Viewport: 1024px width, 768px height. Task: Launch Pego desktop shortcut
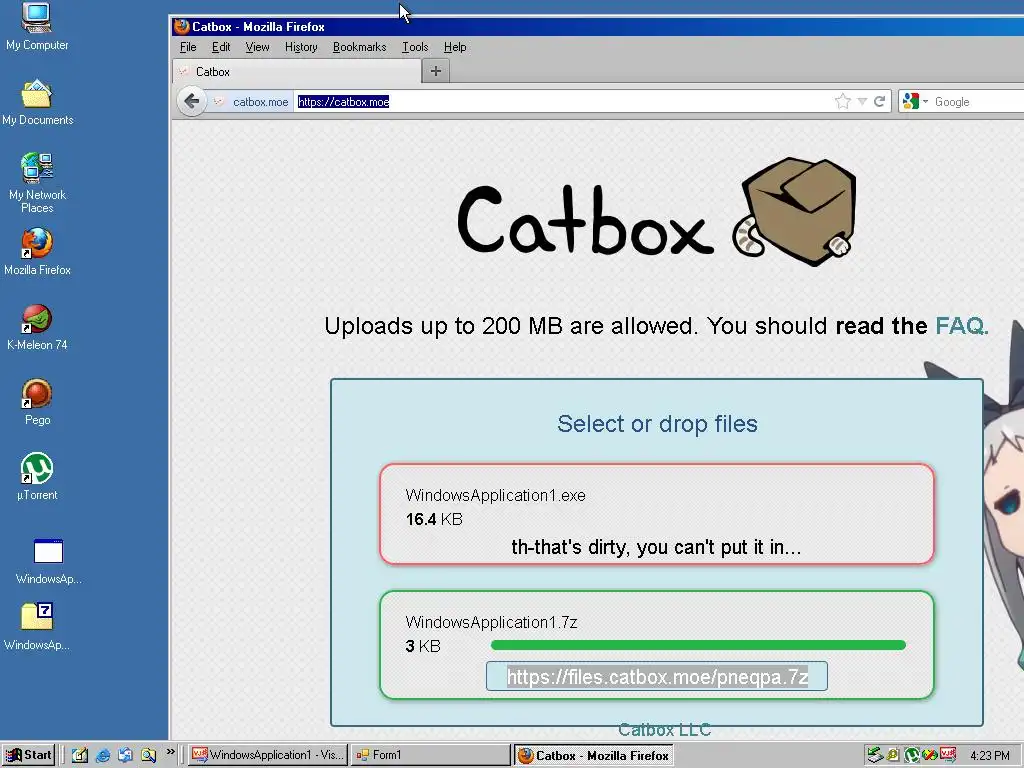[37, 402]
